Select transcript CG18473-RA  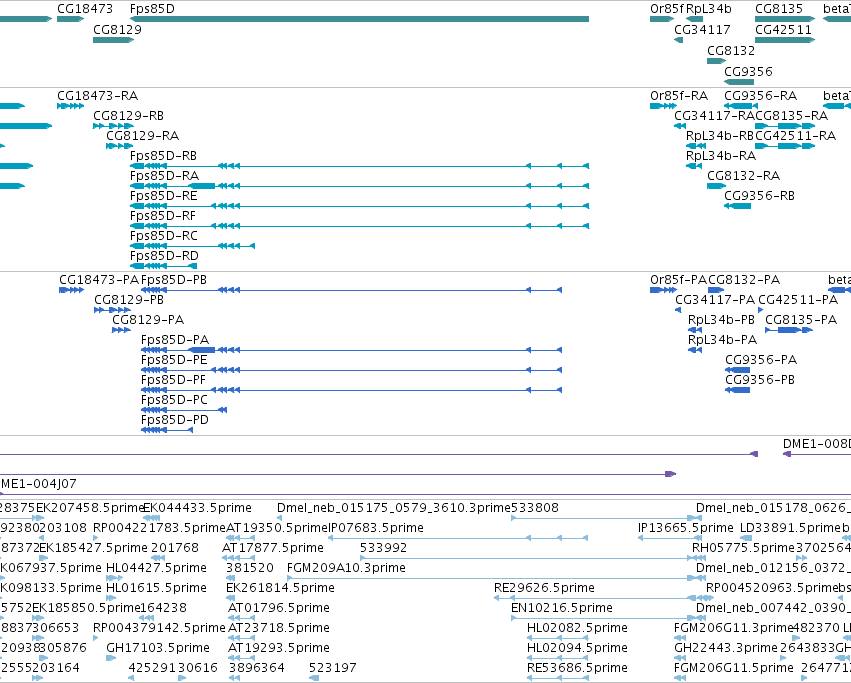pos(98,96)
